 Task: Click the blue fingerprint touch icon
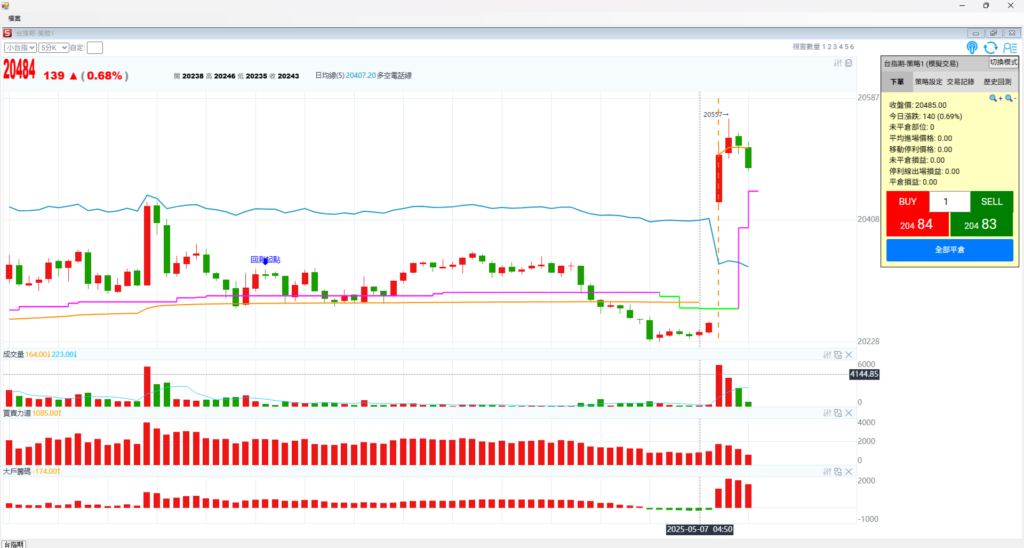[x=972, y=47]
